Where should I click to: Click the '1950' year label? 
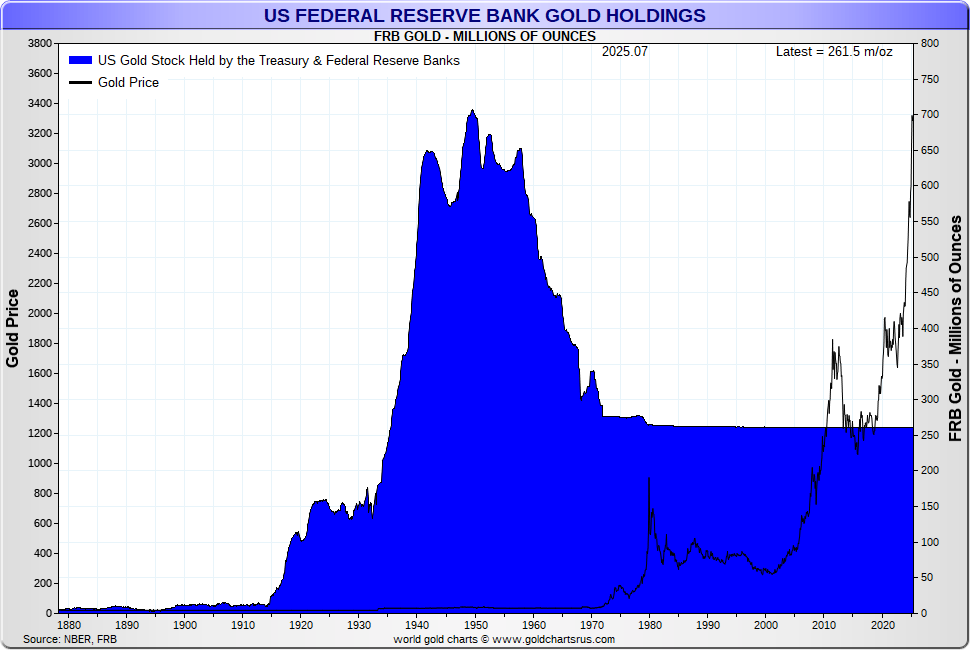[x=475, y=625]
